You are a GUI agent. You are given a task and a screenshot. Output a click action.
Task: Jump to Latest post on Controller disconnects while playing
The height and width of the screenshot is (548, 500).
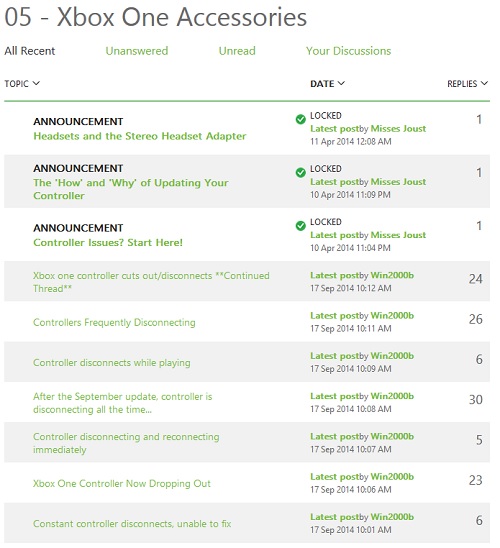pyautogui.click(x=334, y=356)
